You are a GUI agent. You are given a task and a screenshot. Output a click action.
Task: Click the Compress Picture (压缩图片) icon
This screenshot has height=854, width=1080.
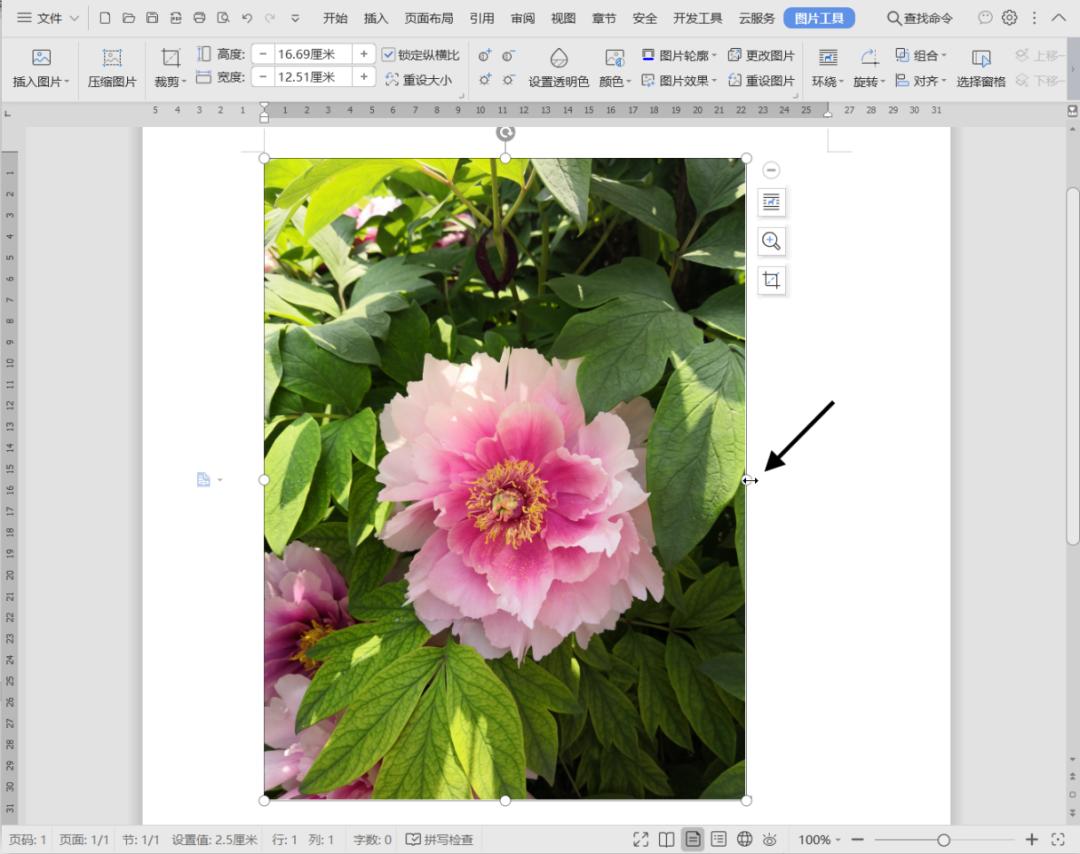click(x=112, y=58)
